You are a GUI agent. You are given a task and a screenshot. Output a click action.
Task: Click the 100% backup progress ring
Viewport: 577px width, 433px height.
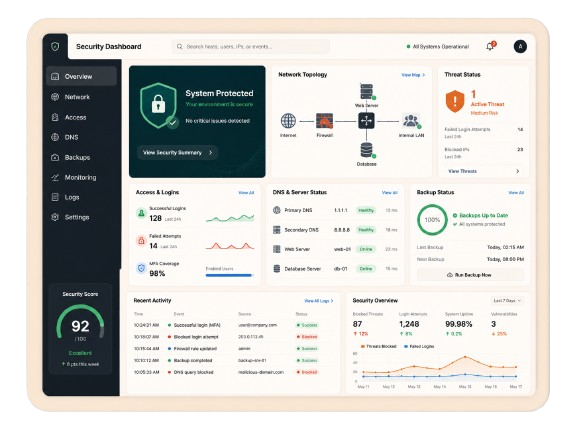tap(432, 220)
